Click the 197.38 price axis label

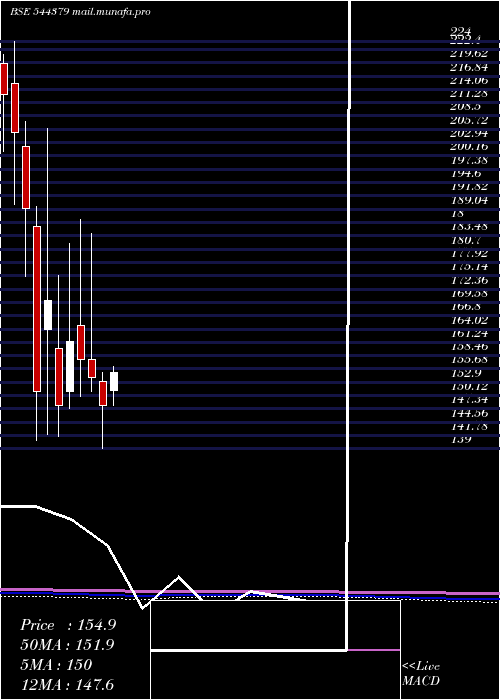point(469,160)
